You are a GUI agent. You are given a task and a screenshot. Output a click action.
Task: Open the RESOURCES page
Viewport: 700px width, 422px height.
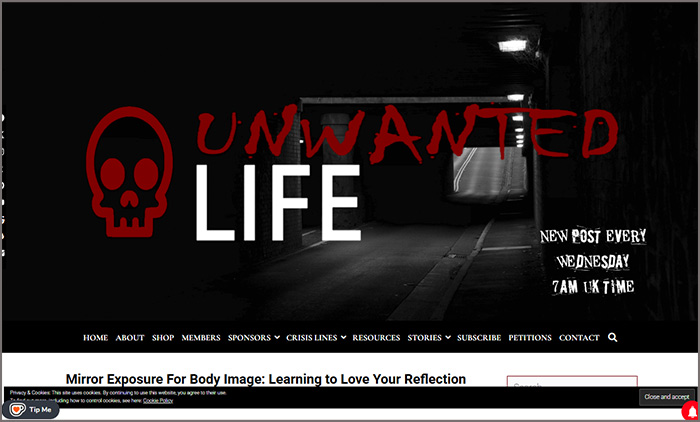coord(376,338)
